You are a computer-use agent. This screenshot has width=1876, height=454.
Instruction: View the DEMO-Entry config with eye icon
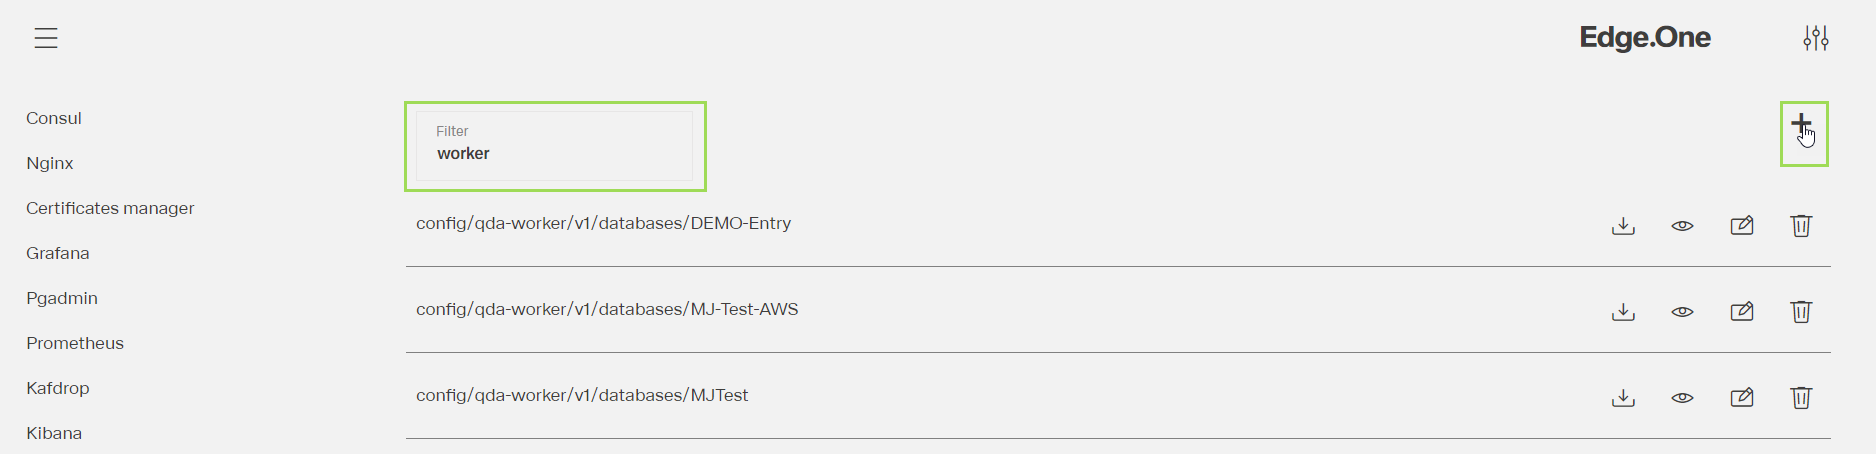pos(1682,226)
